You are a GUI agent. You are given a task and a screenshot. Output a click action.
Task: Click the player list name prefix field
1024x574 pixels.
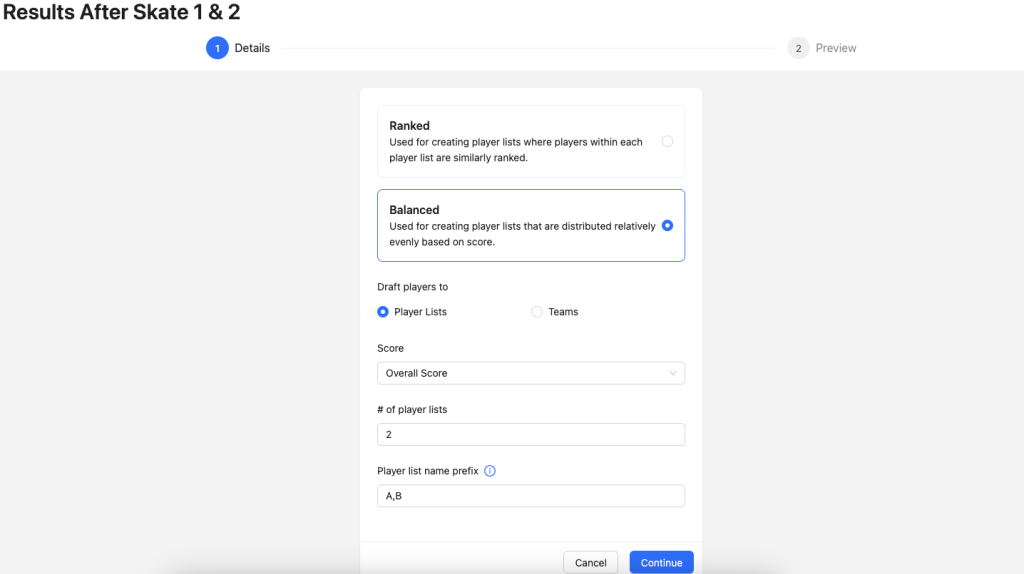(x=530, y=496)
